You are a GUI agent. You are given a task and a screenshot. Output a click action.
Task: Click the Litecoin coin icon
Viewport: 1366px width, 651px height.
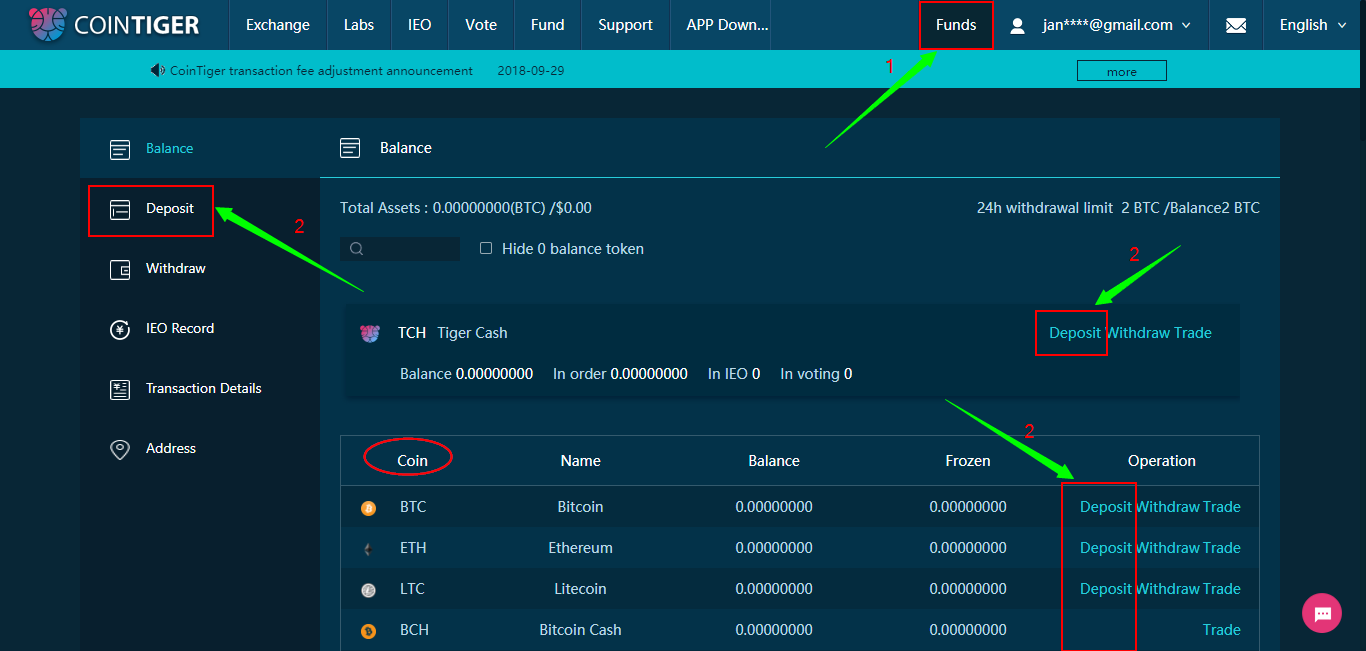368,590
